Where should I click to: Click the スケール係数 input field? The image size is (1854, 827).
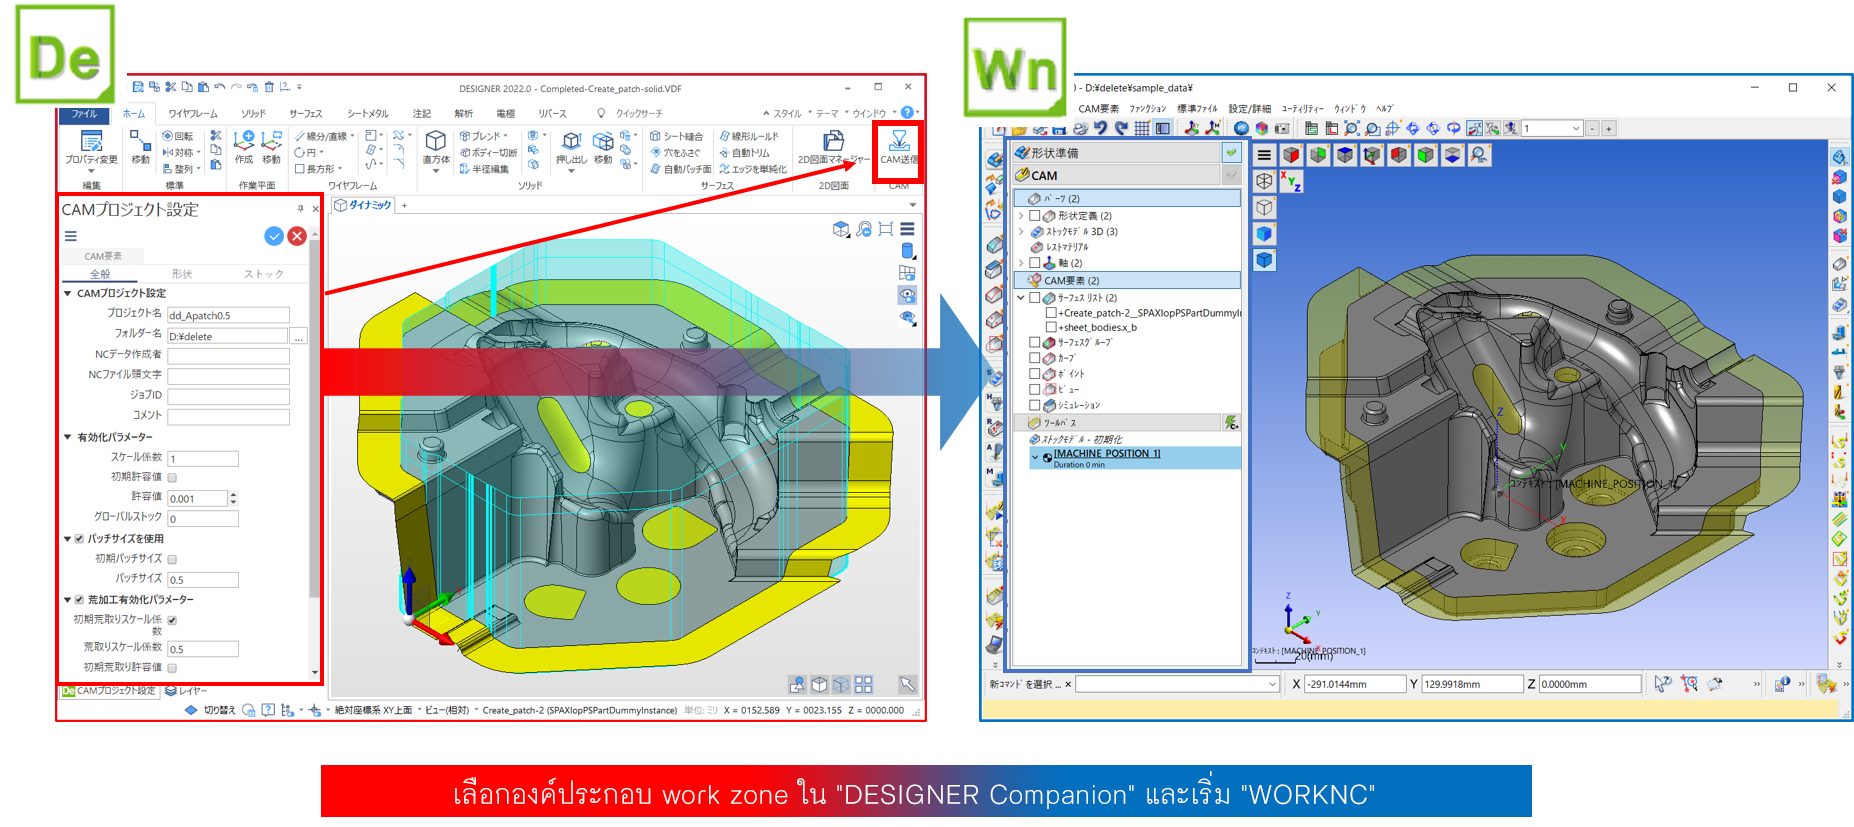pyautogui.click(x=203, y=458)
